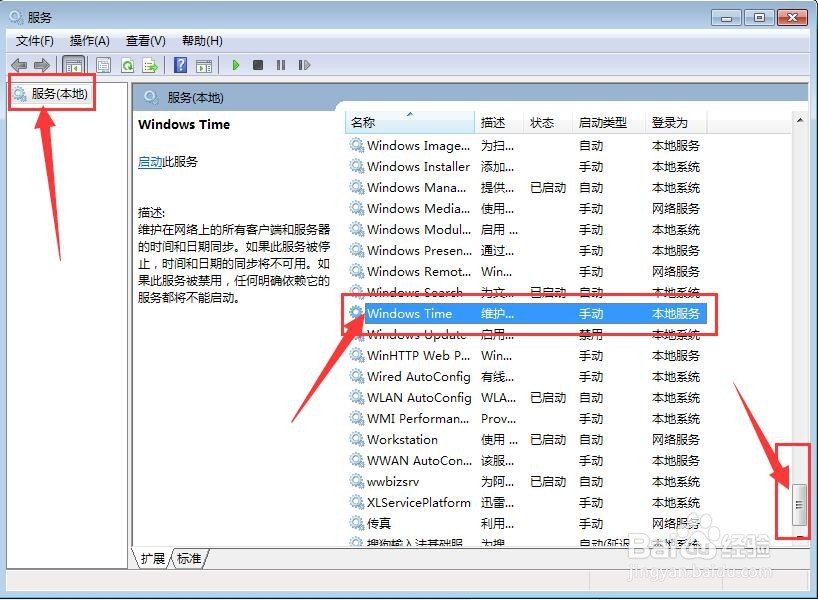Click the Export list toolbar icon
This screenshot has height=600, width=818.
(x=150, y=65)
